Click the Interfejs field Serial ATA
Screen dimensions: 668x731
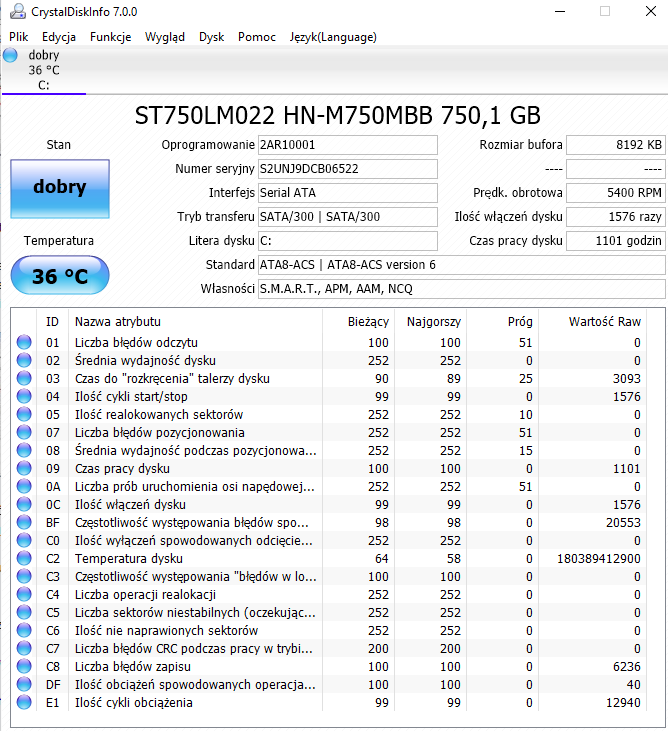pyautogui.click(x=348, y=193)
